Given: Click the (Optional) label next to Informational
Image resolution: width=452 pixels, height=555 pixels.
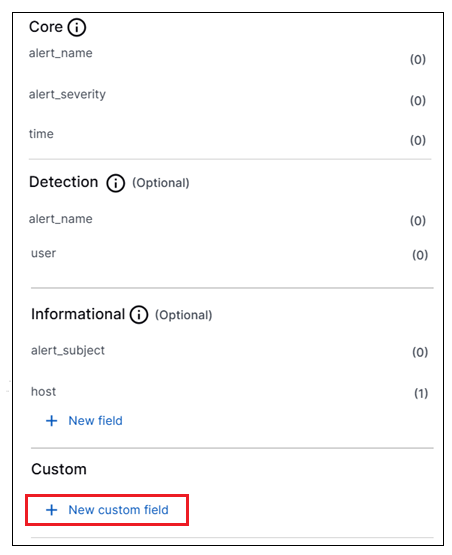Looking at the screenshot, I should (x=184, y=315).
